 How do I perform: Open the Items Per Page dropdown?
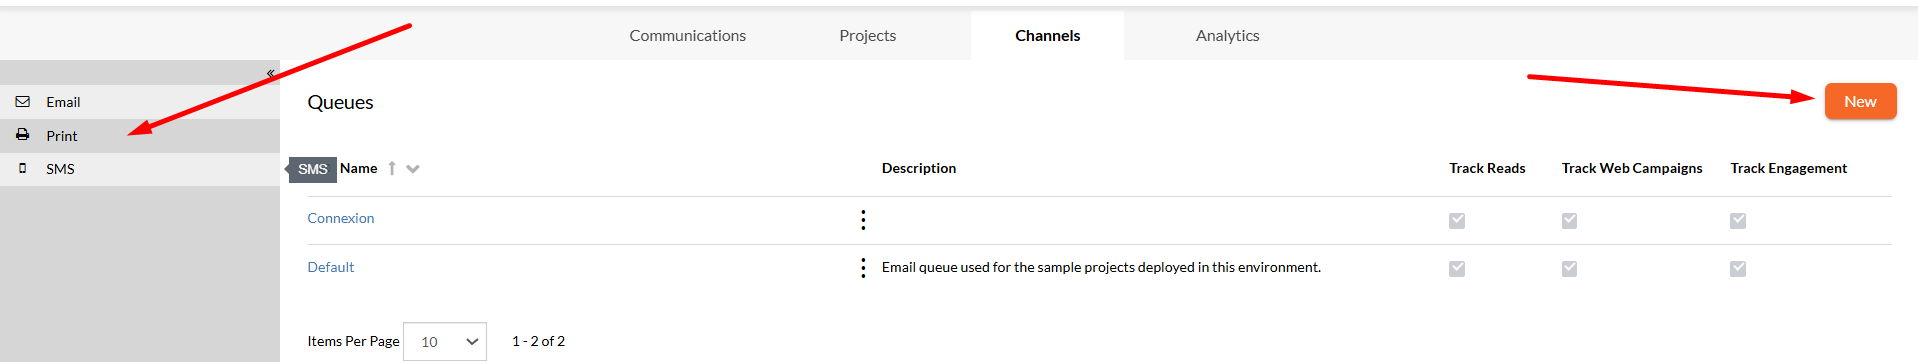click(x=445, y=341)
